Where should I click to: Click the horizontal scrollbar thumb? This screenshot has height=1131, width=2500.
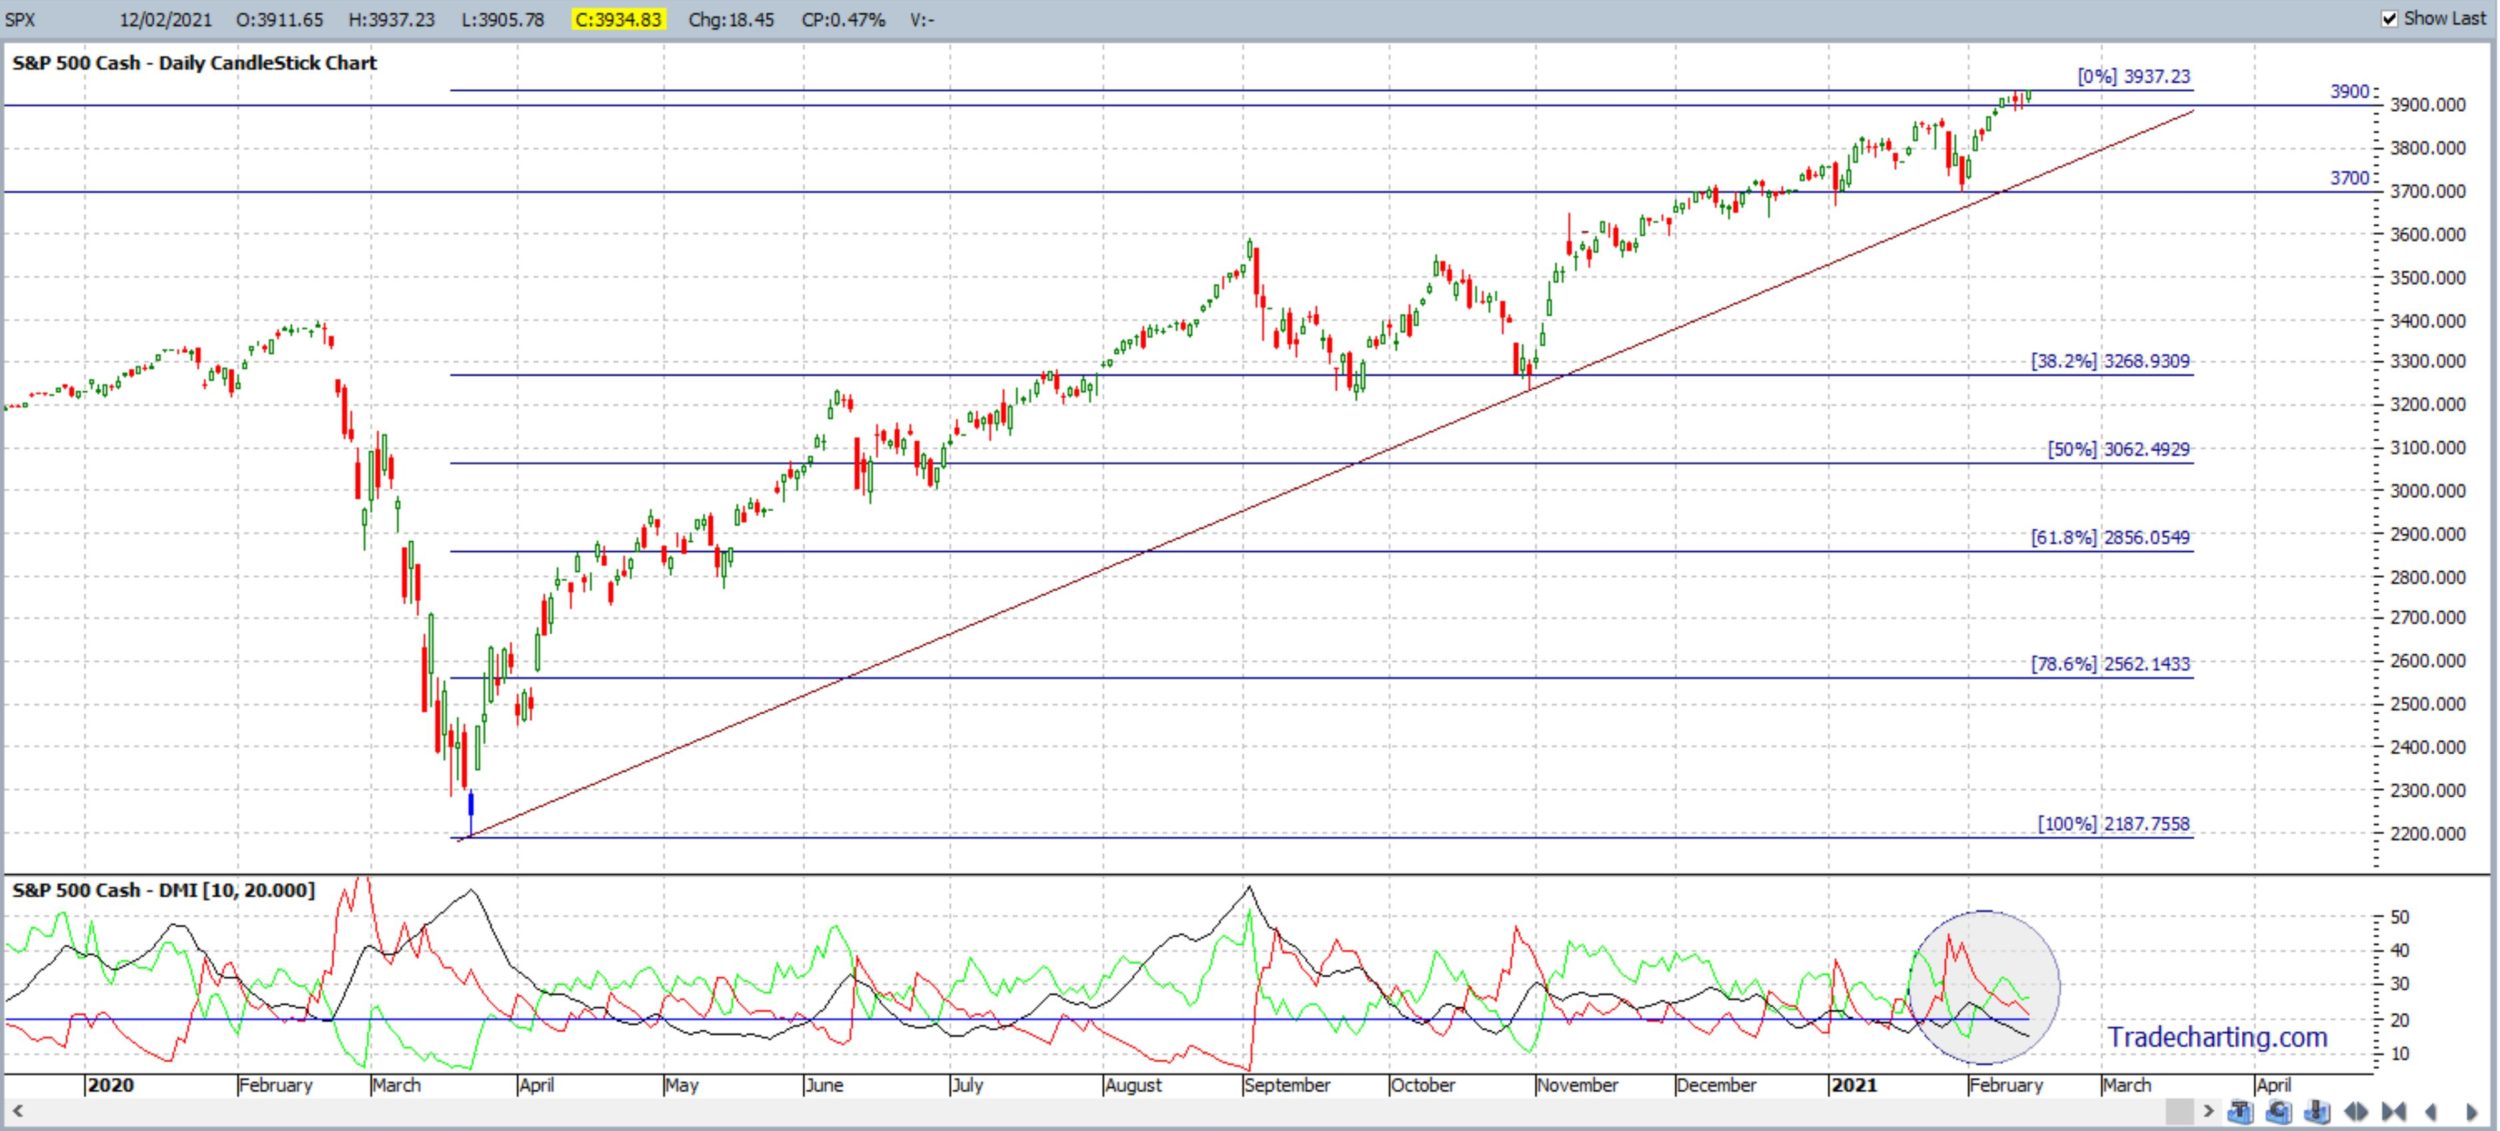point(2180,1110)
